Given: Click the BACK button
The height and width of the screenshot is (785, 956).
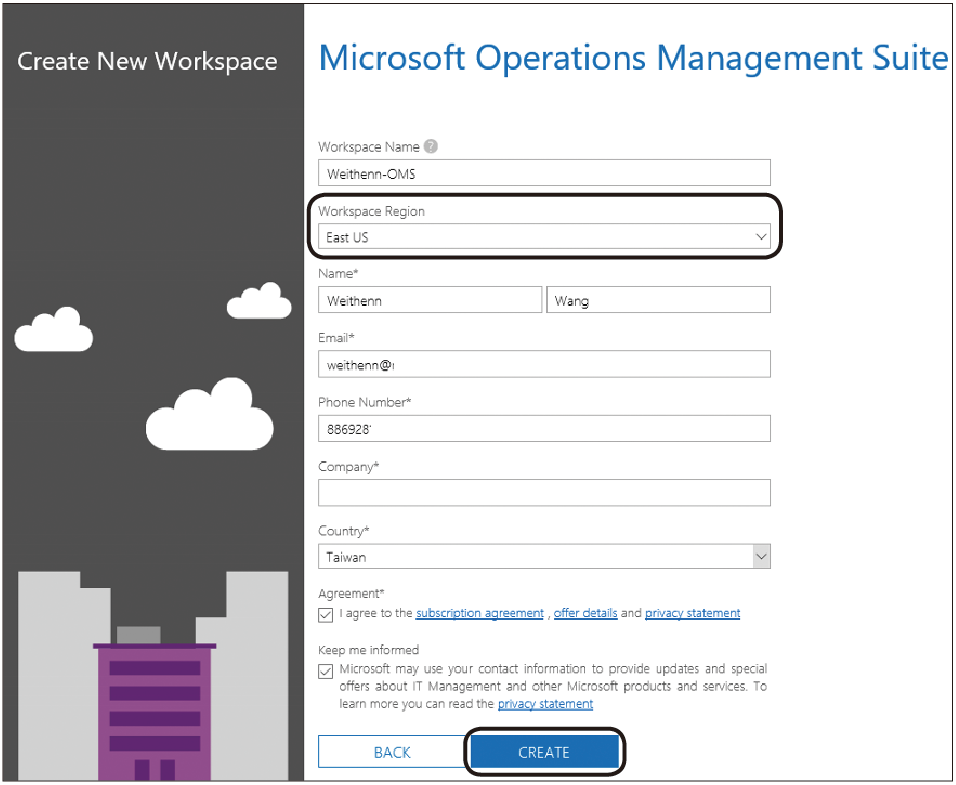Looking at the screenshot, I should click(x=392, y=752).
